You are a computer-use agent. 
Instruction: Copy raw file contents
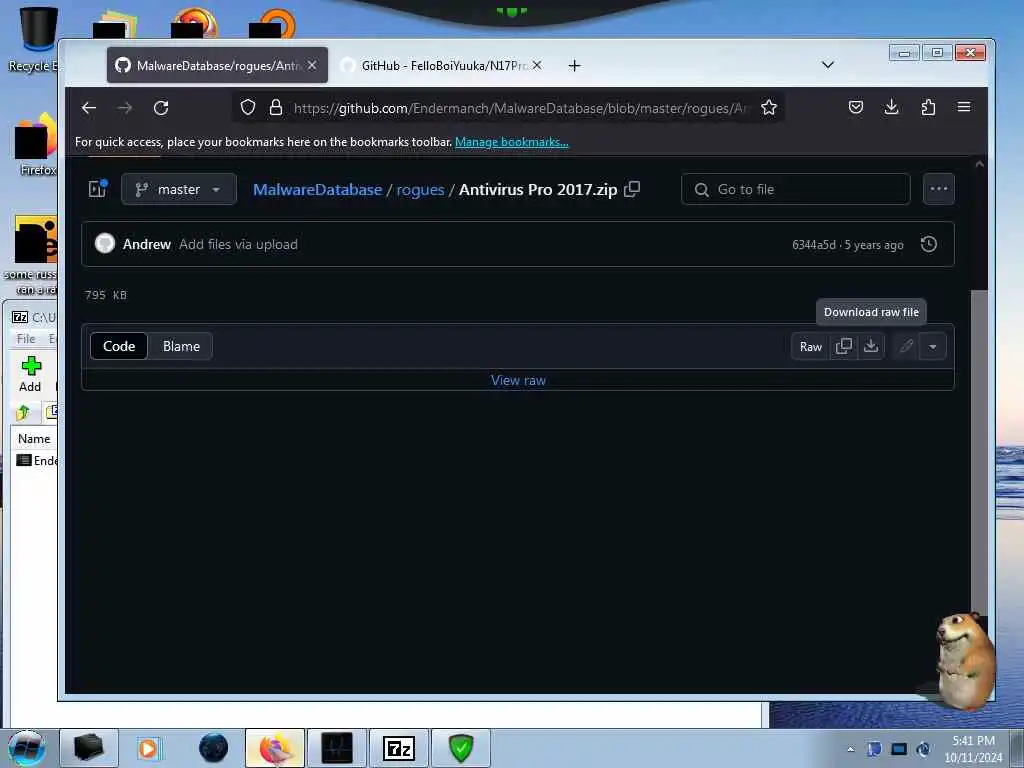[x=844, y=346]
